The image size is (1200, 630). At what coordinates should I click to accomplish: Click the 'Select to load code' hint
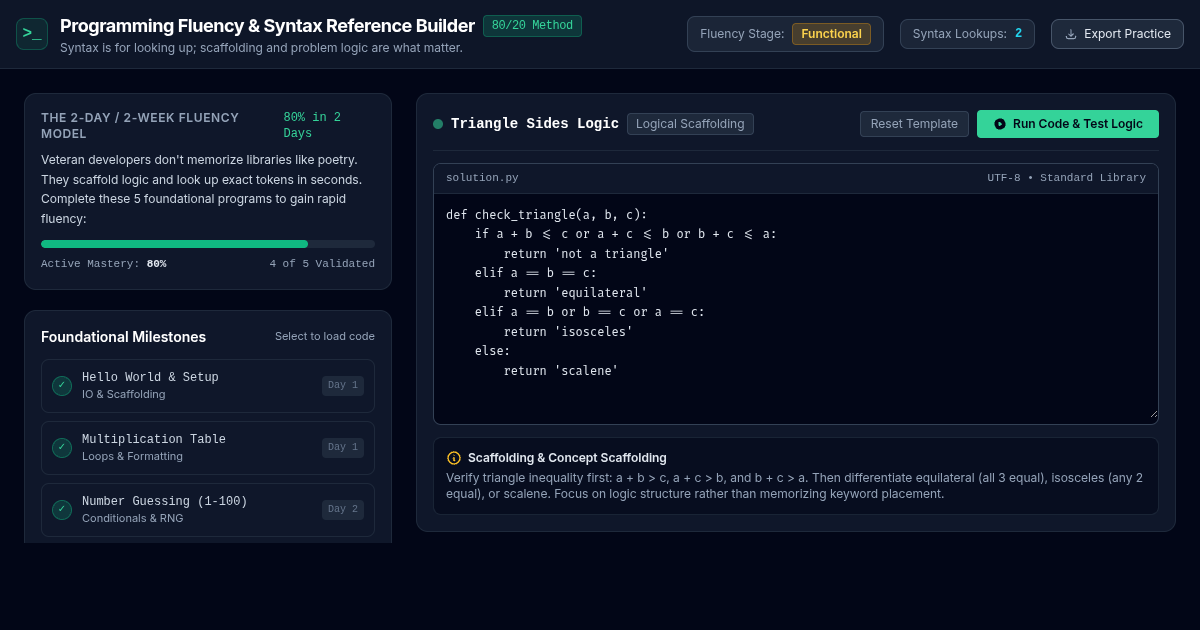coord(325,336)
